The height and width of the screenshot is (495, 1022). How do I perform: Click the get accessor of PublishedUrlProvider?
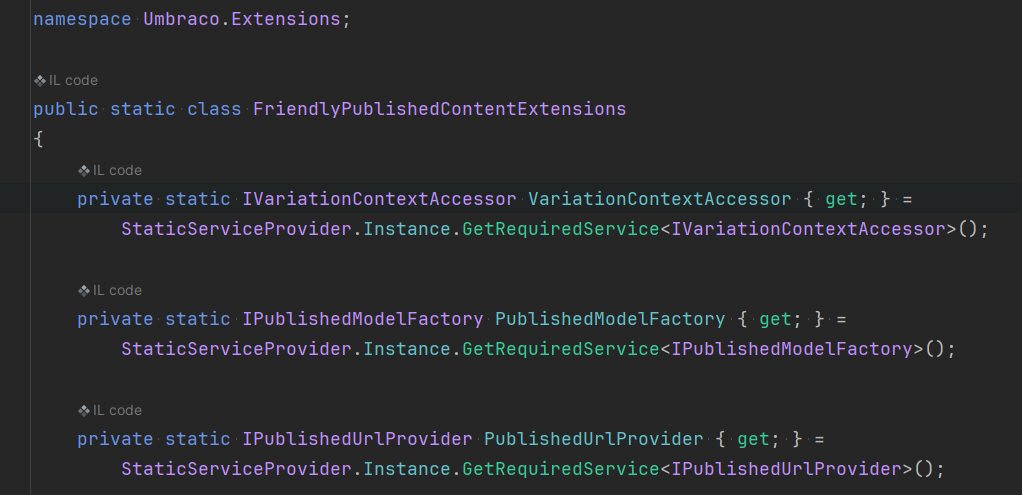(753, 439)
